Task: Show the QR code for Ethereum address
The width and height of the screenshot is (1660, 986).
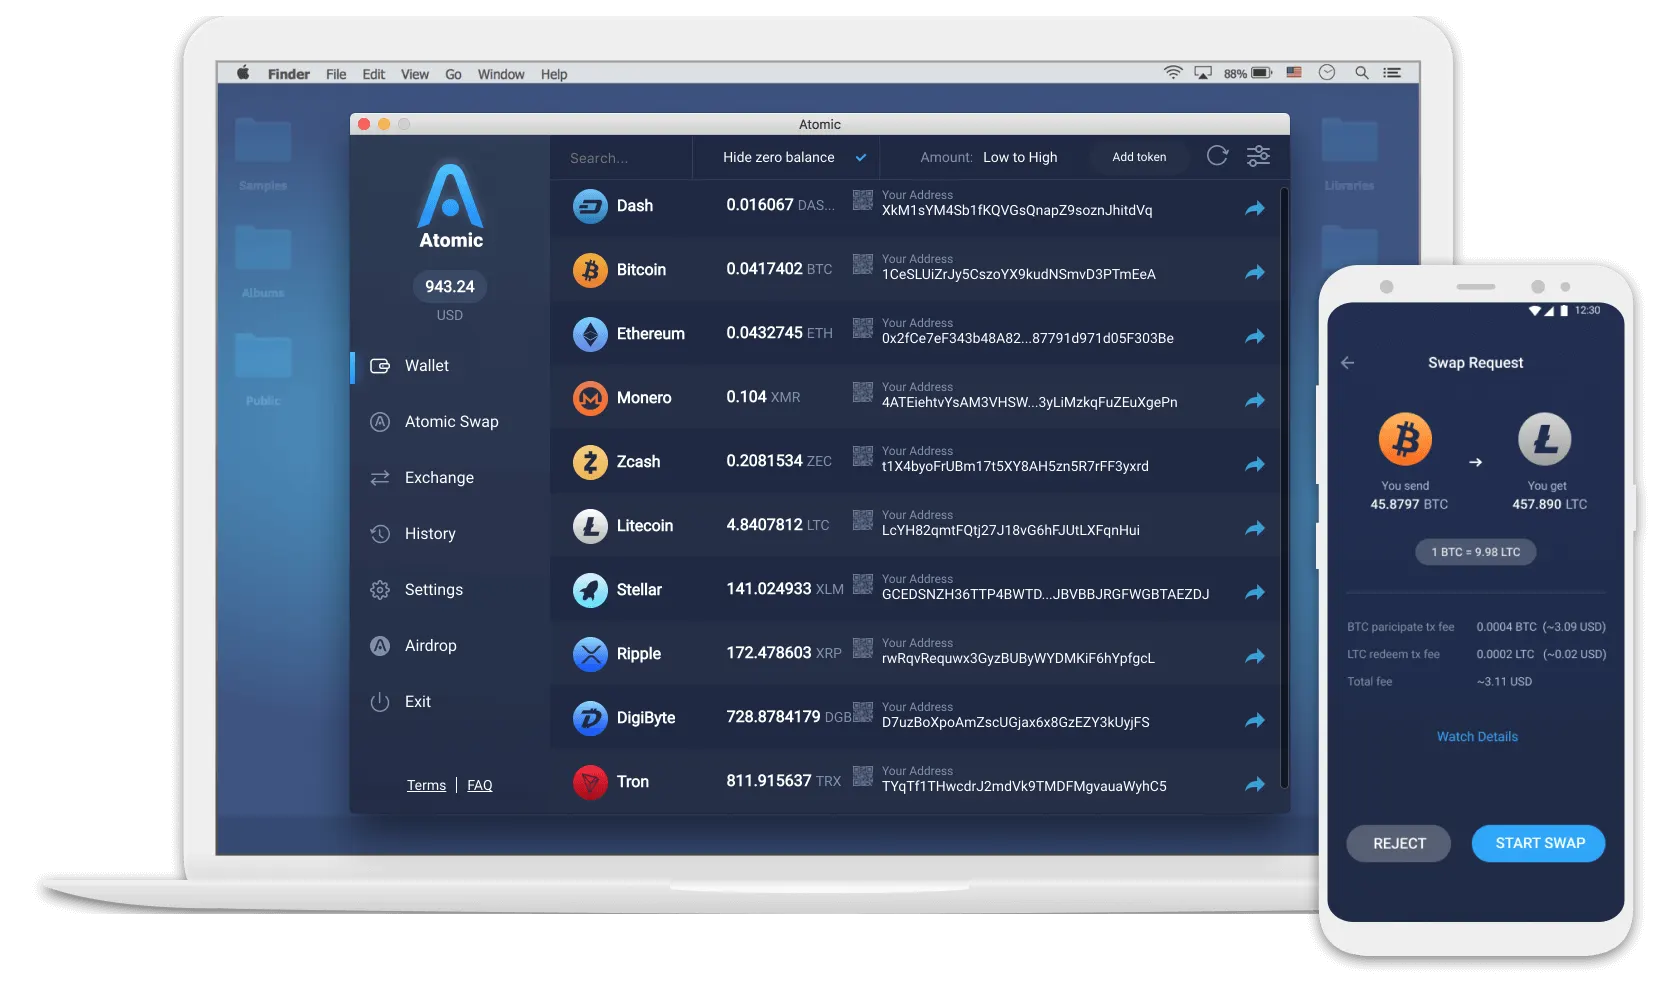Action: tap(862, 328)
